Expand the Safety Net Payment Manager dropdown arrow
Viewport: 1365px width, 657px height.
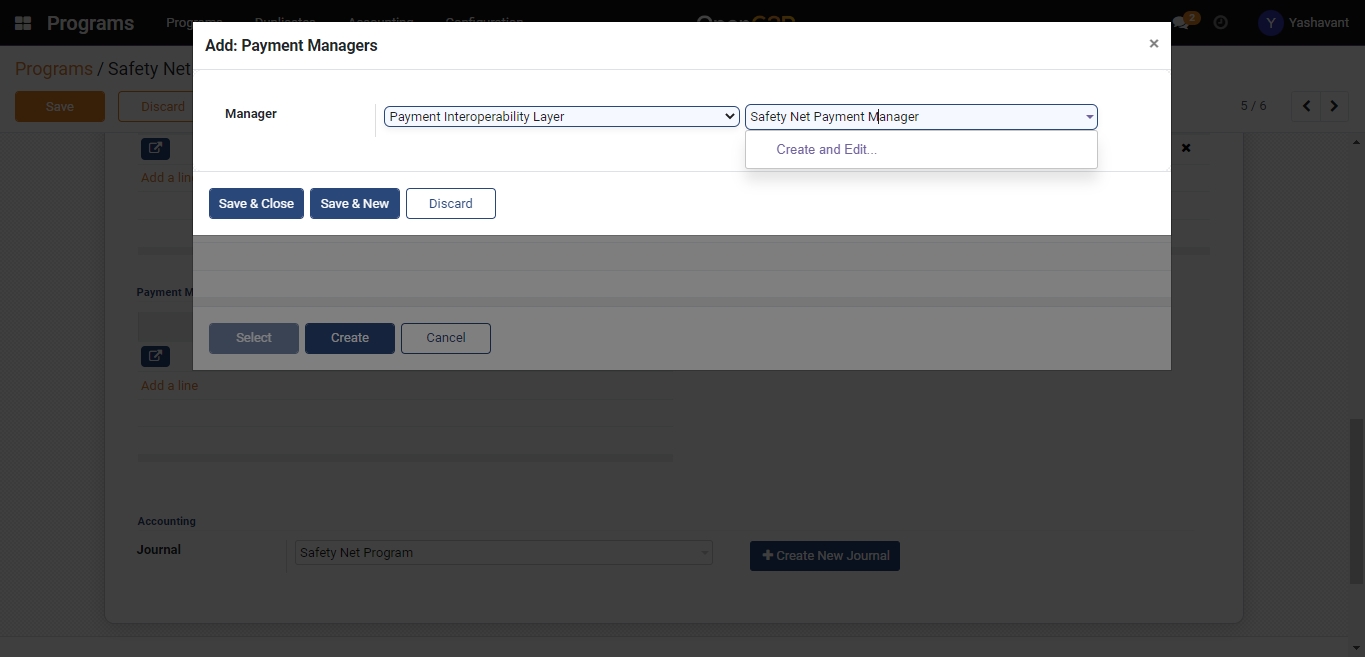click(1089, 117)
